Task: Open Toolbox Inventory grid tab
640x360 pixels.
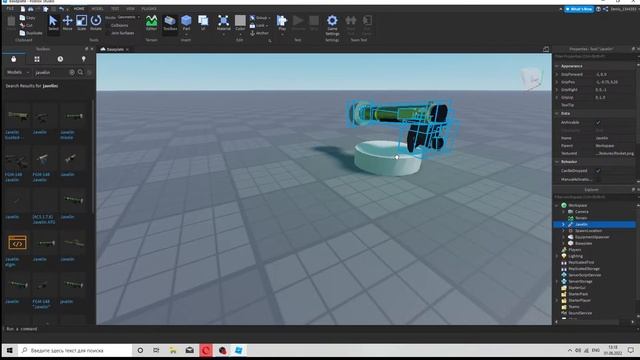Action: click(37, 59)
